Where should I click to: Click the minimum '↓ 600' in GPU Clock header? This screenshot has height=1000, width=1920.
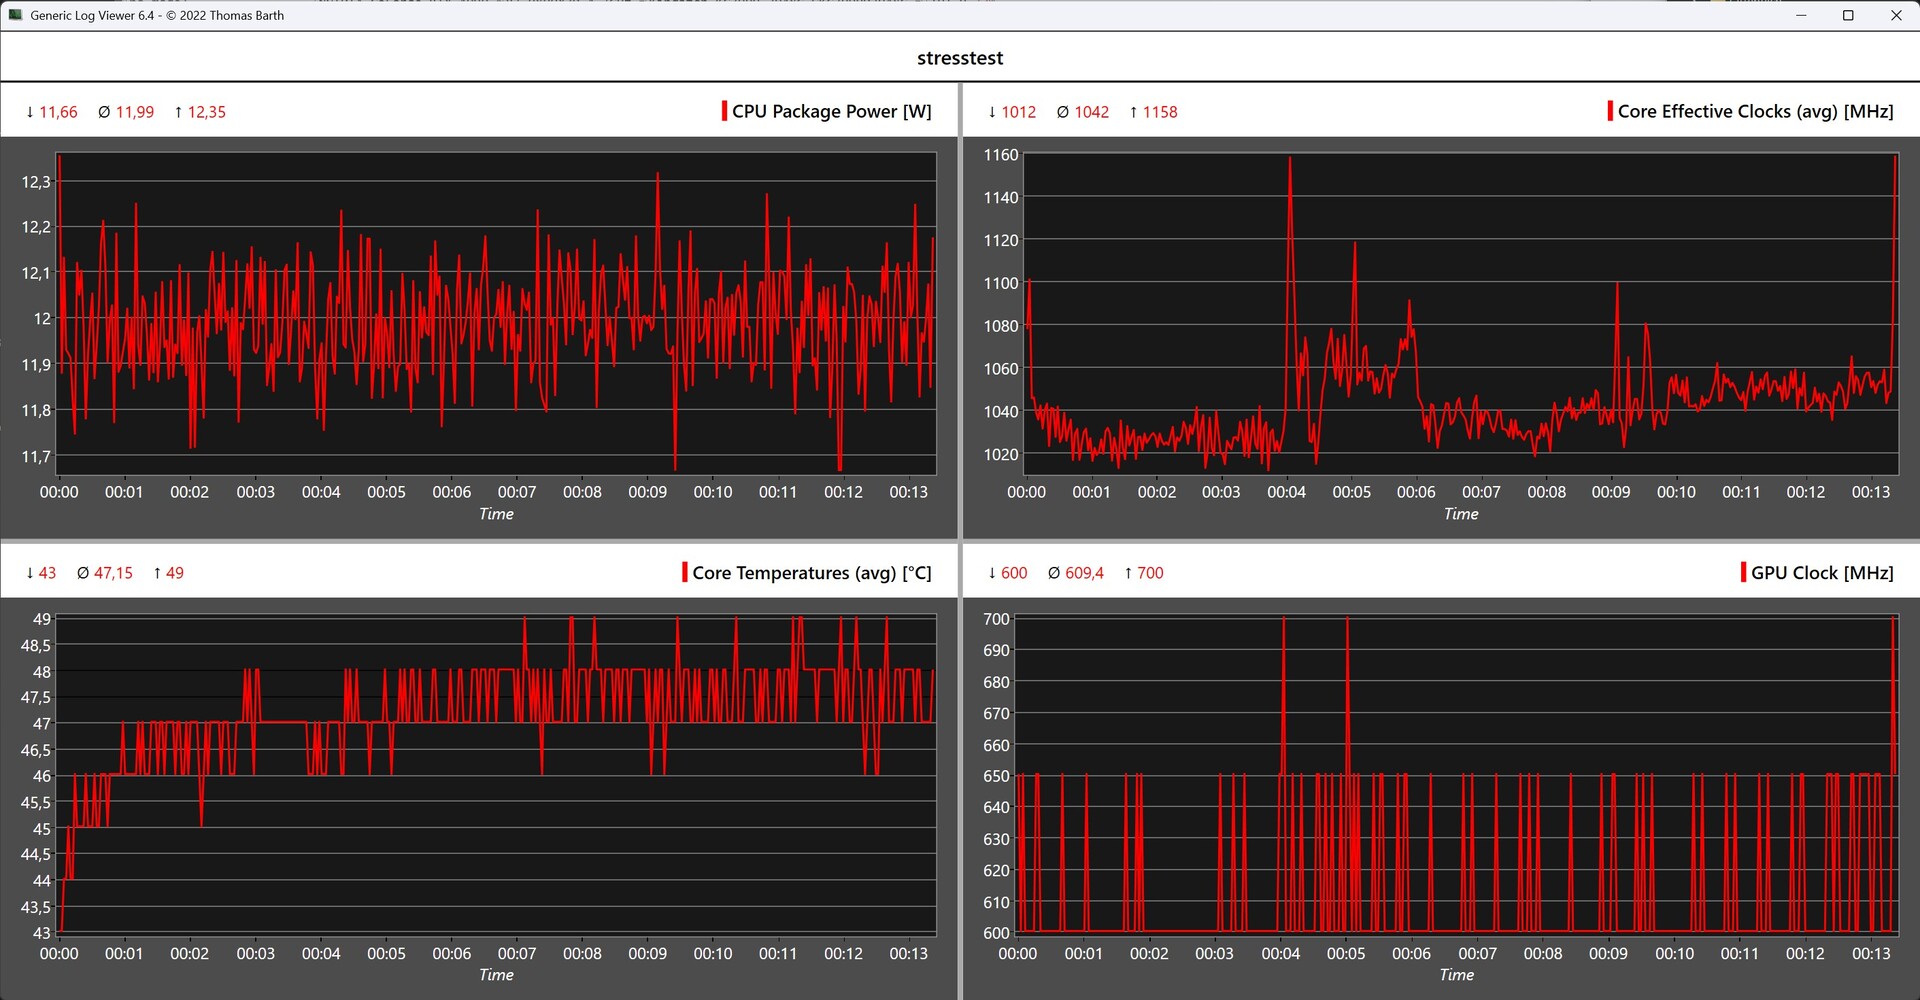coord(1008,573)
